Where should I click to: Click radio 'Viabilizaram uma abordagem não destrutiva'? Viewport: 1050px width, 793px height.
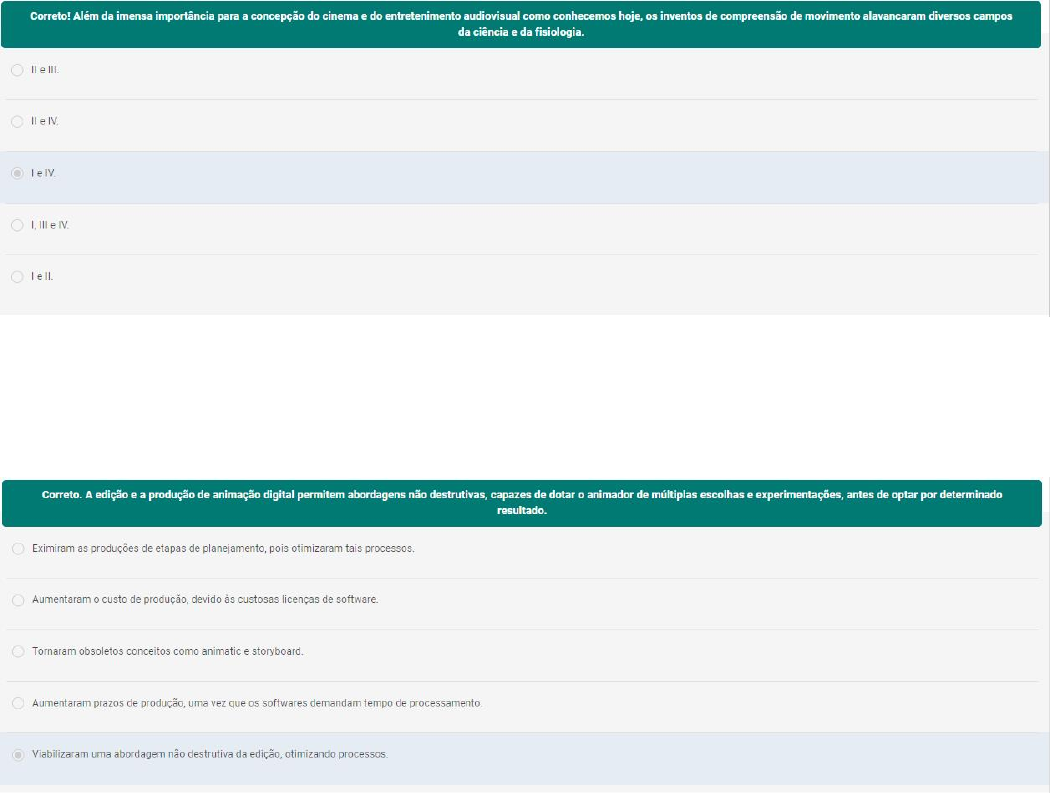17,754
